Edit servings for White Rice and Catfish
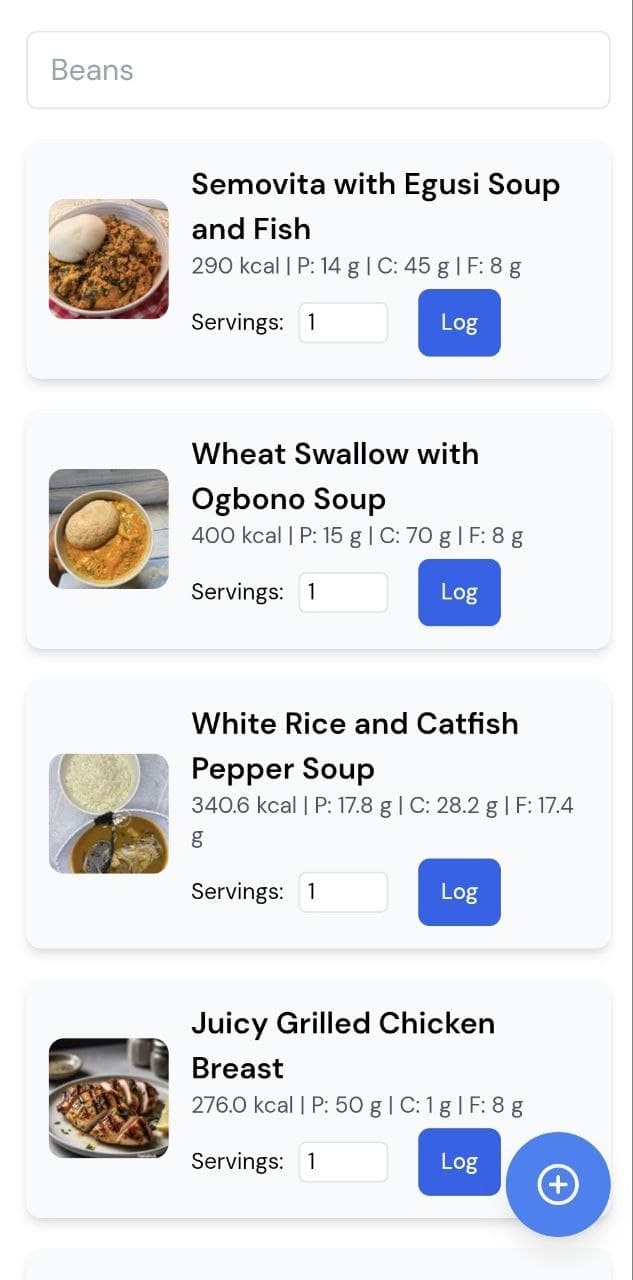 [343, 892]
